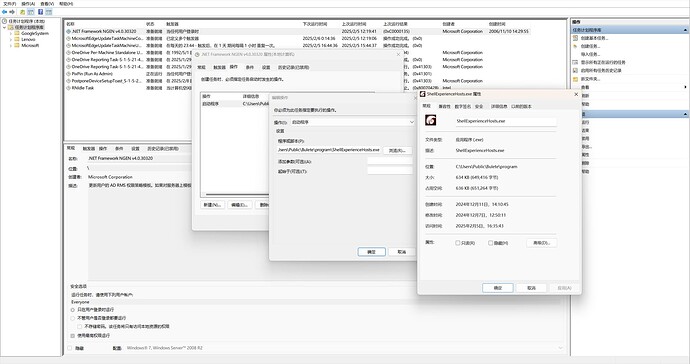Toggle the 隐藏(H) hidden checkbox
The height and width of the screenshot is (364, 690).
pyautogui.click(x=490, y=243)
